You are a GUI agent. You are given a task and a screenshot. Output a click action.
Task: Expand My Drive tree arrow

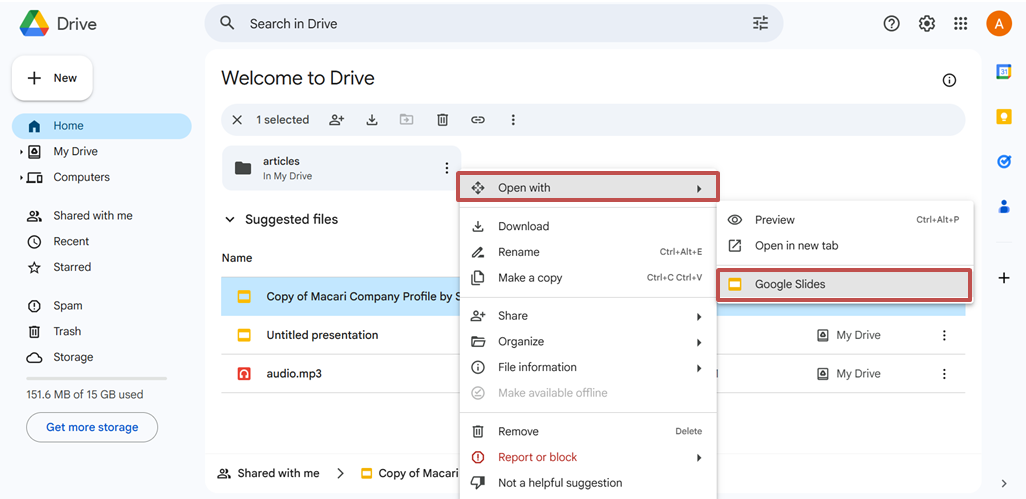click(x=22, y=152)
